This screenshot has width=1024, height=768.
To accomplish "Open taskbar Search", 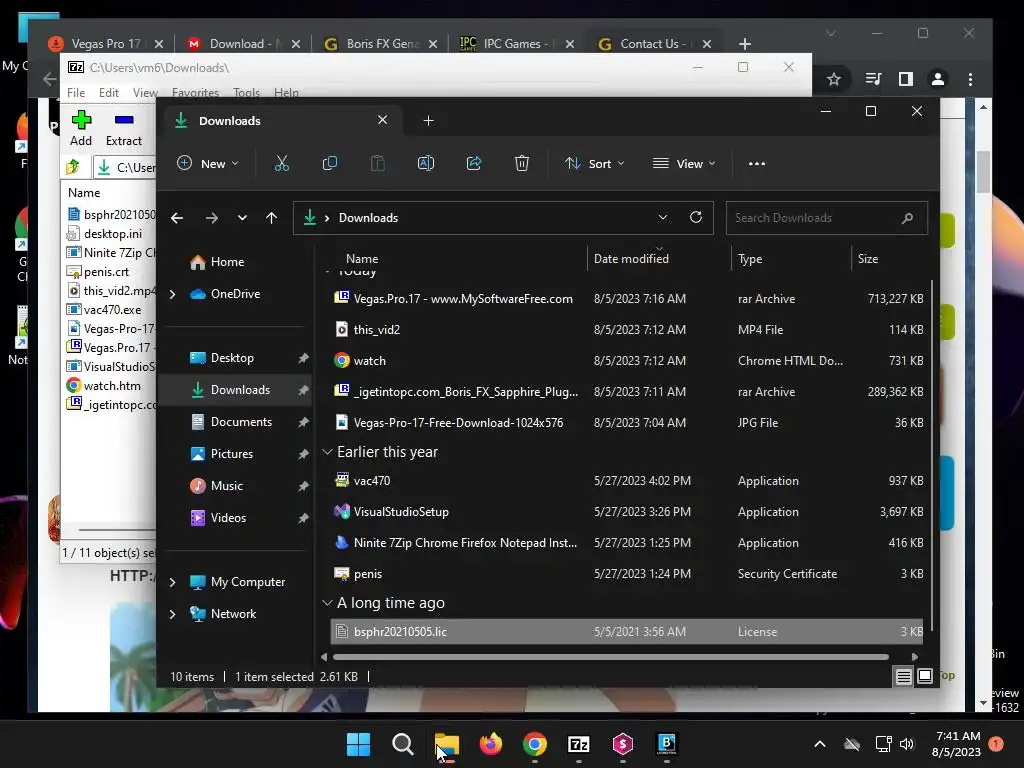I will (x=402, y=744).
